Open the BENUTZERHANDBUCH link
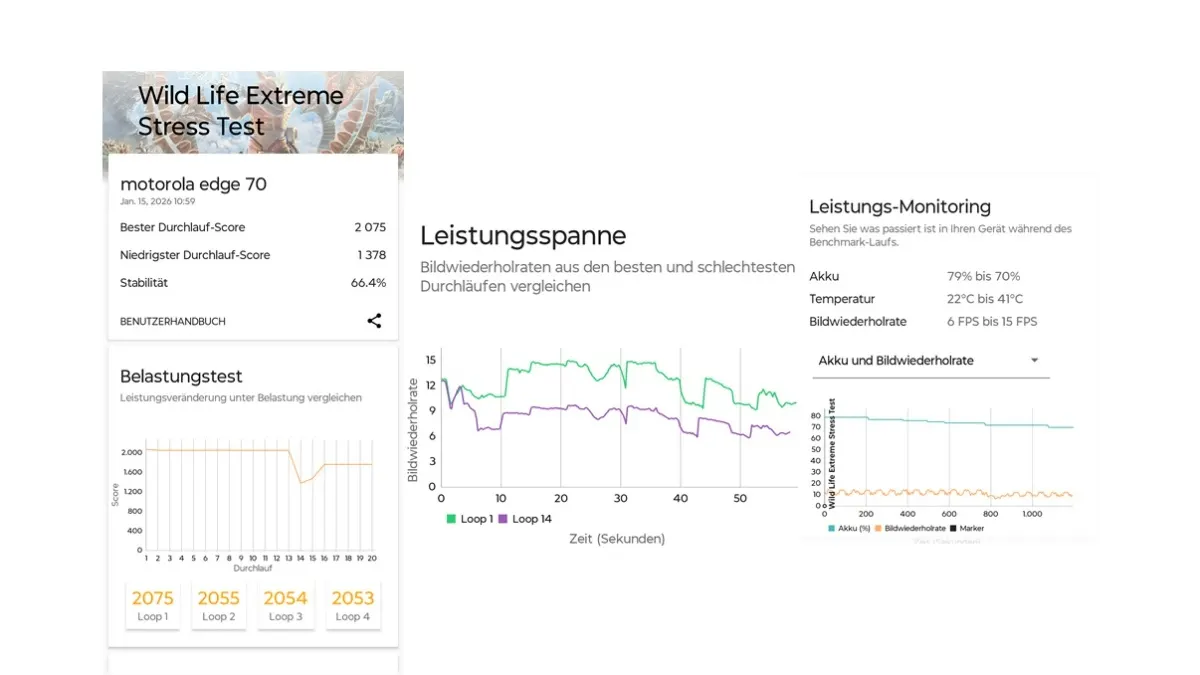 [x=172, y=321]
